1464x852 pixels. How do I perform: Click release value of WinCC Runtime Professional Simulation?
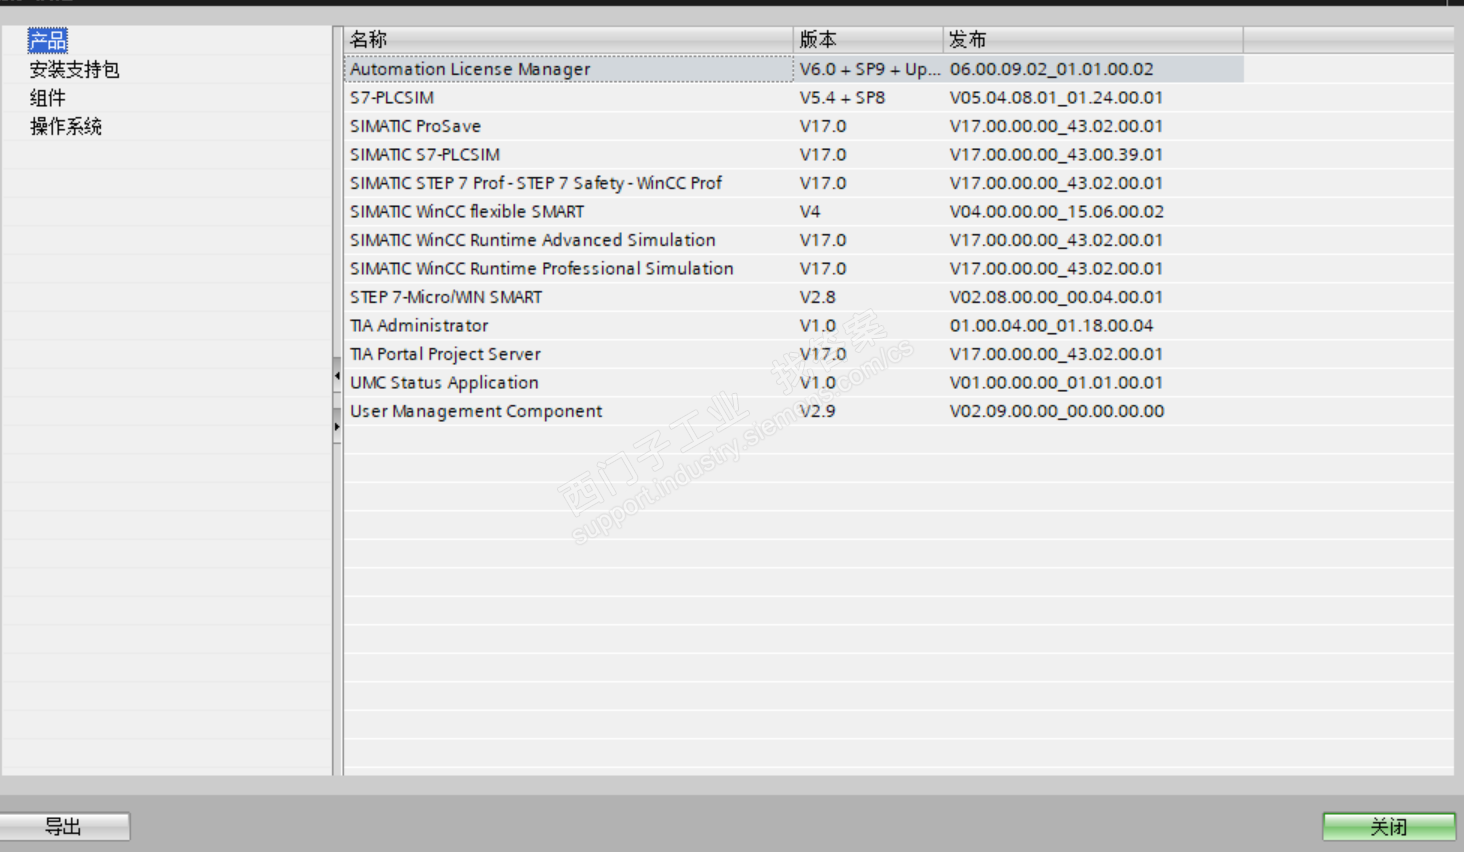tap(1056, 269)
